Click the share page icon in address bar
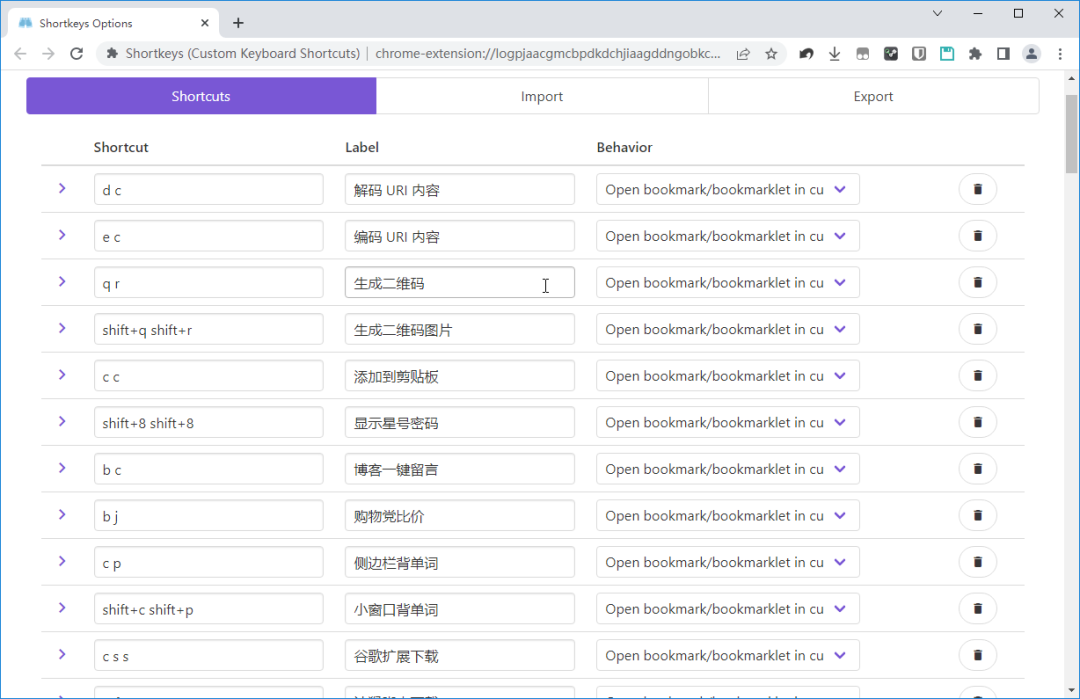The image size is (1080, 699). pyautogui.click(x=743, y=54)
